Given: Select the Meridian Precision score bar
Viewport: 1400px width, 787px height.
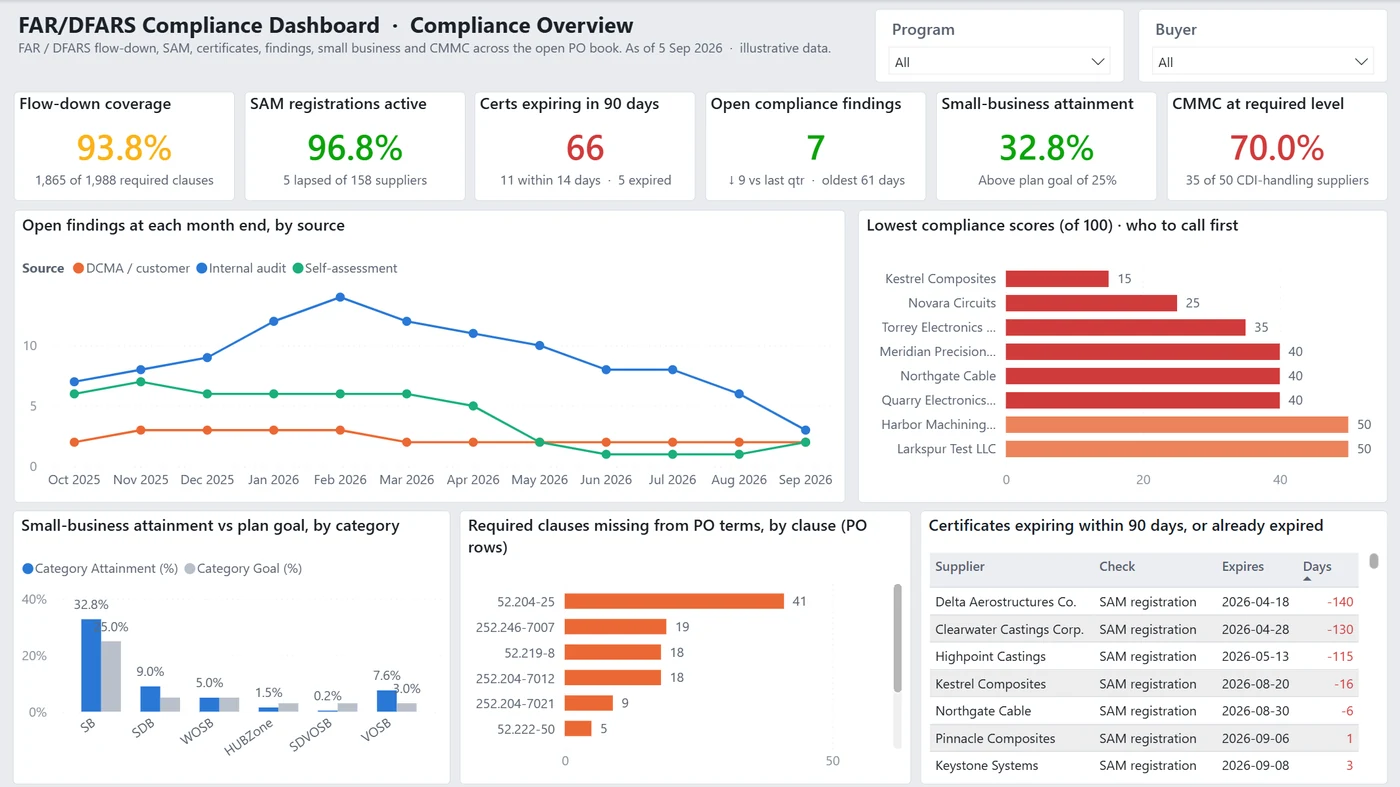Looking at the screenshot, I should pyautogui.click(x=1143, y=351).
